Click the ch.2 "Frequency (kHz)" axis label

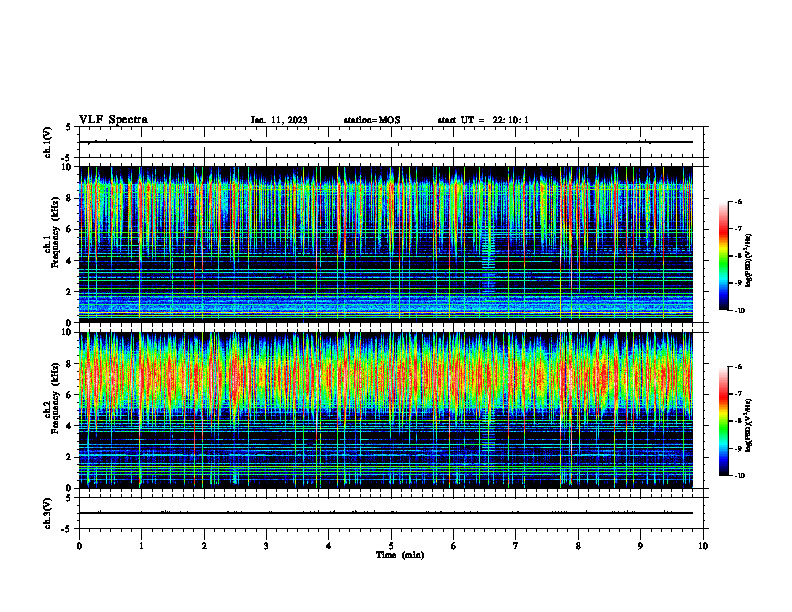[x=56, y=398]
